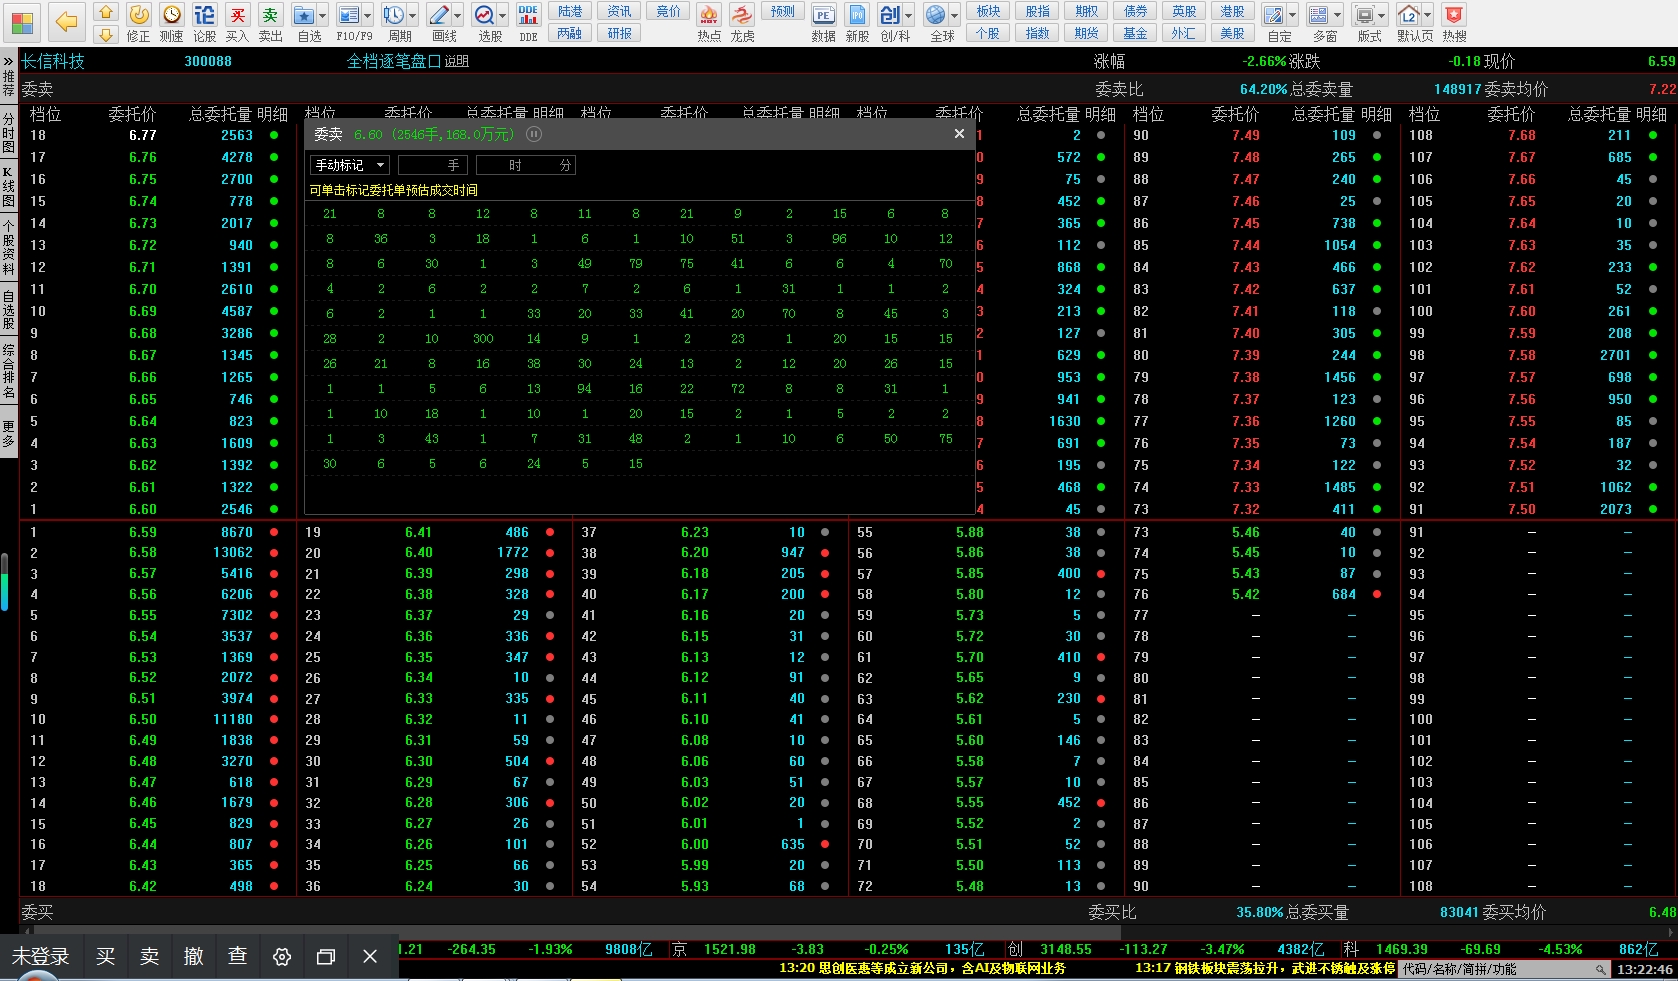Open the 综合排名 sidebar tab

[x=9, y=371]
